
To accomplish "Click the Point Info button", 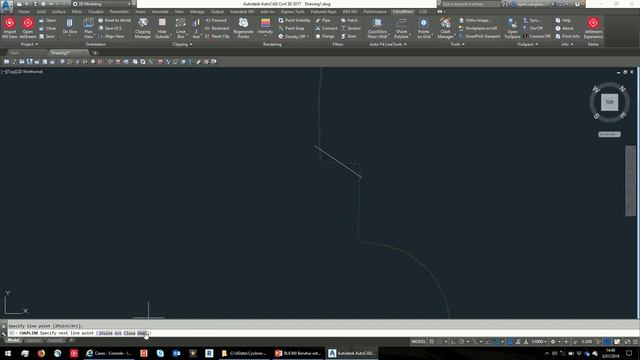I will point(567,36).
